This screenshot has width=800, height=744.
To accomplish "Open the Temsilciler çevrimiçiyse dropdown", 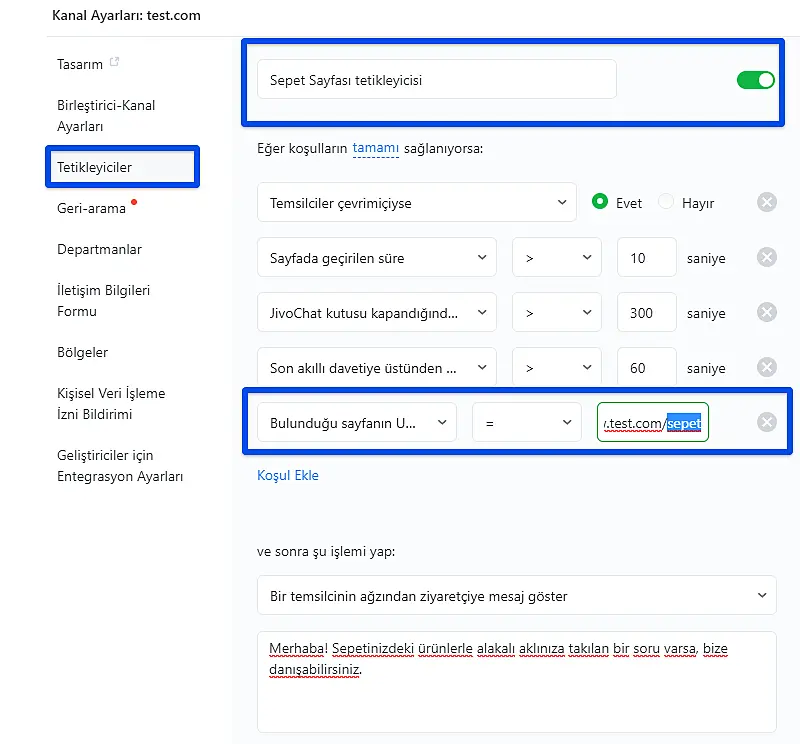I will 416,203.
